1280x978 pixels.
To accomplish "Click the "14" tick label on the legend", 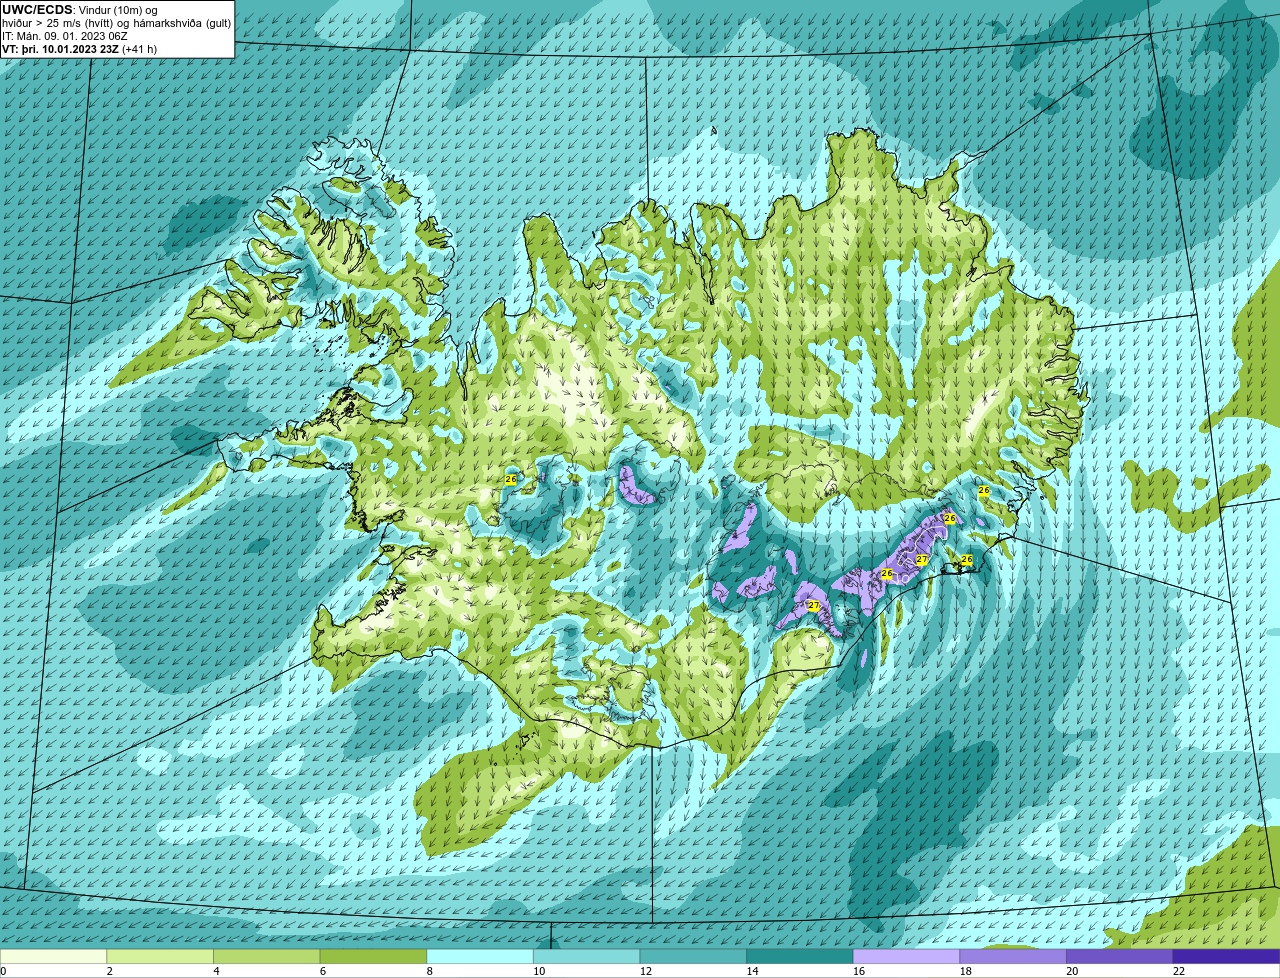I will tap(752, 971).
